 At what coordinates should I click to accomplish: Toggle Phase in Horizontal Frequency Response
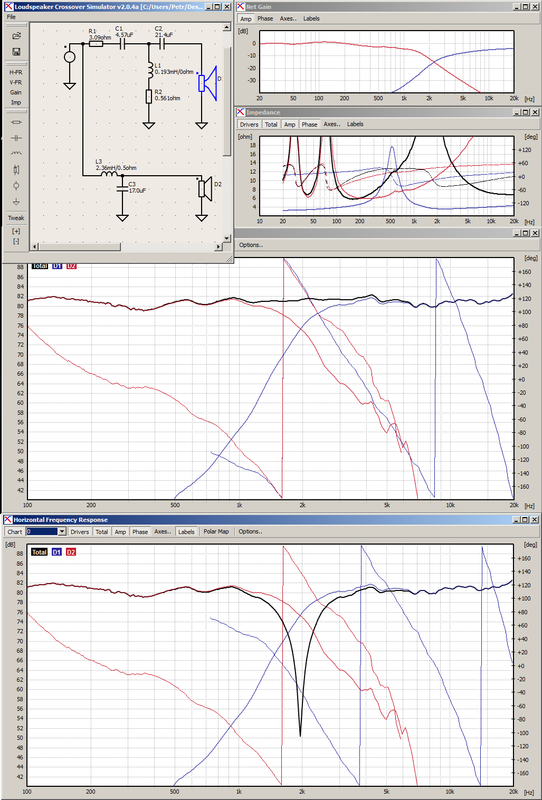(140, 532)
